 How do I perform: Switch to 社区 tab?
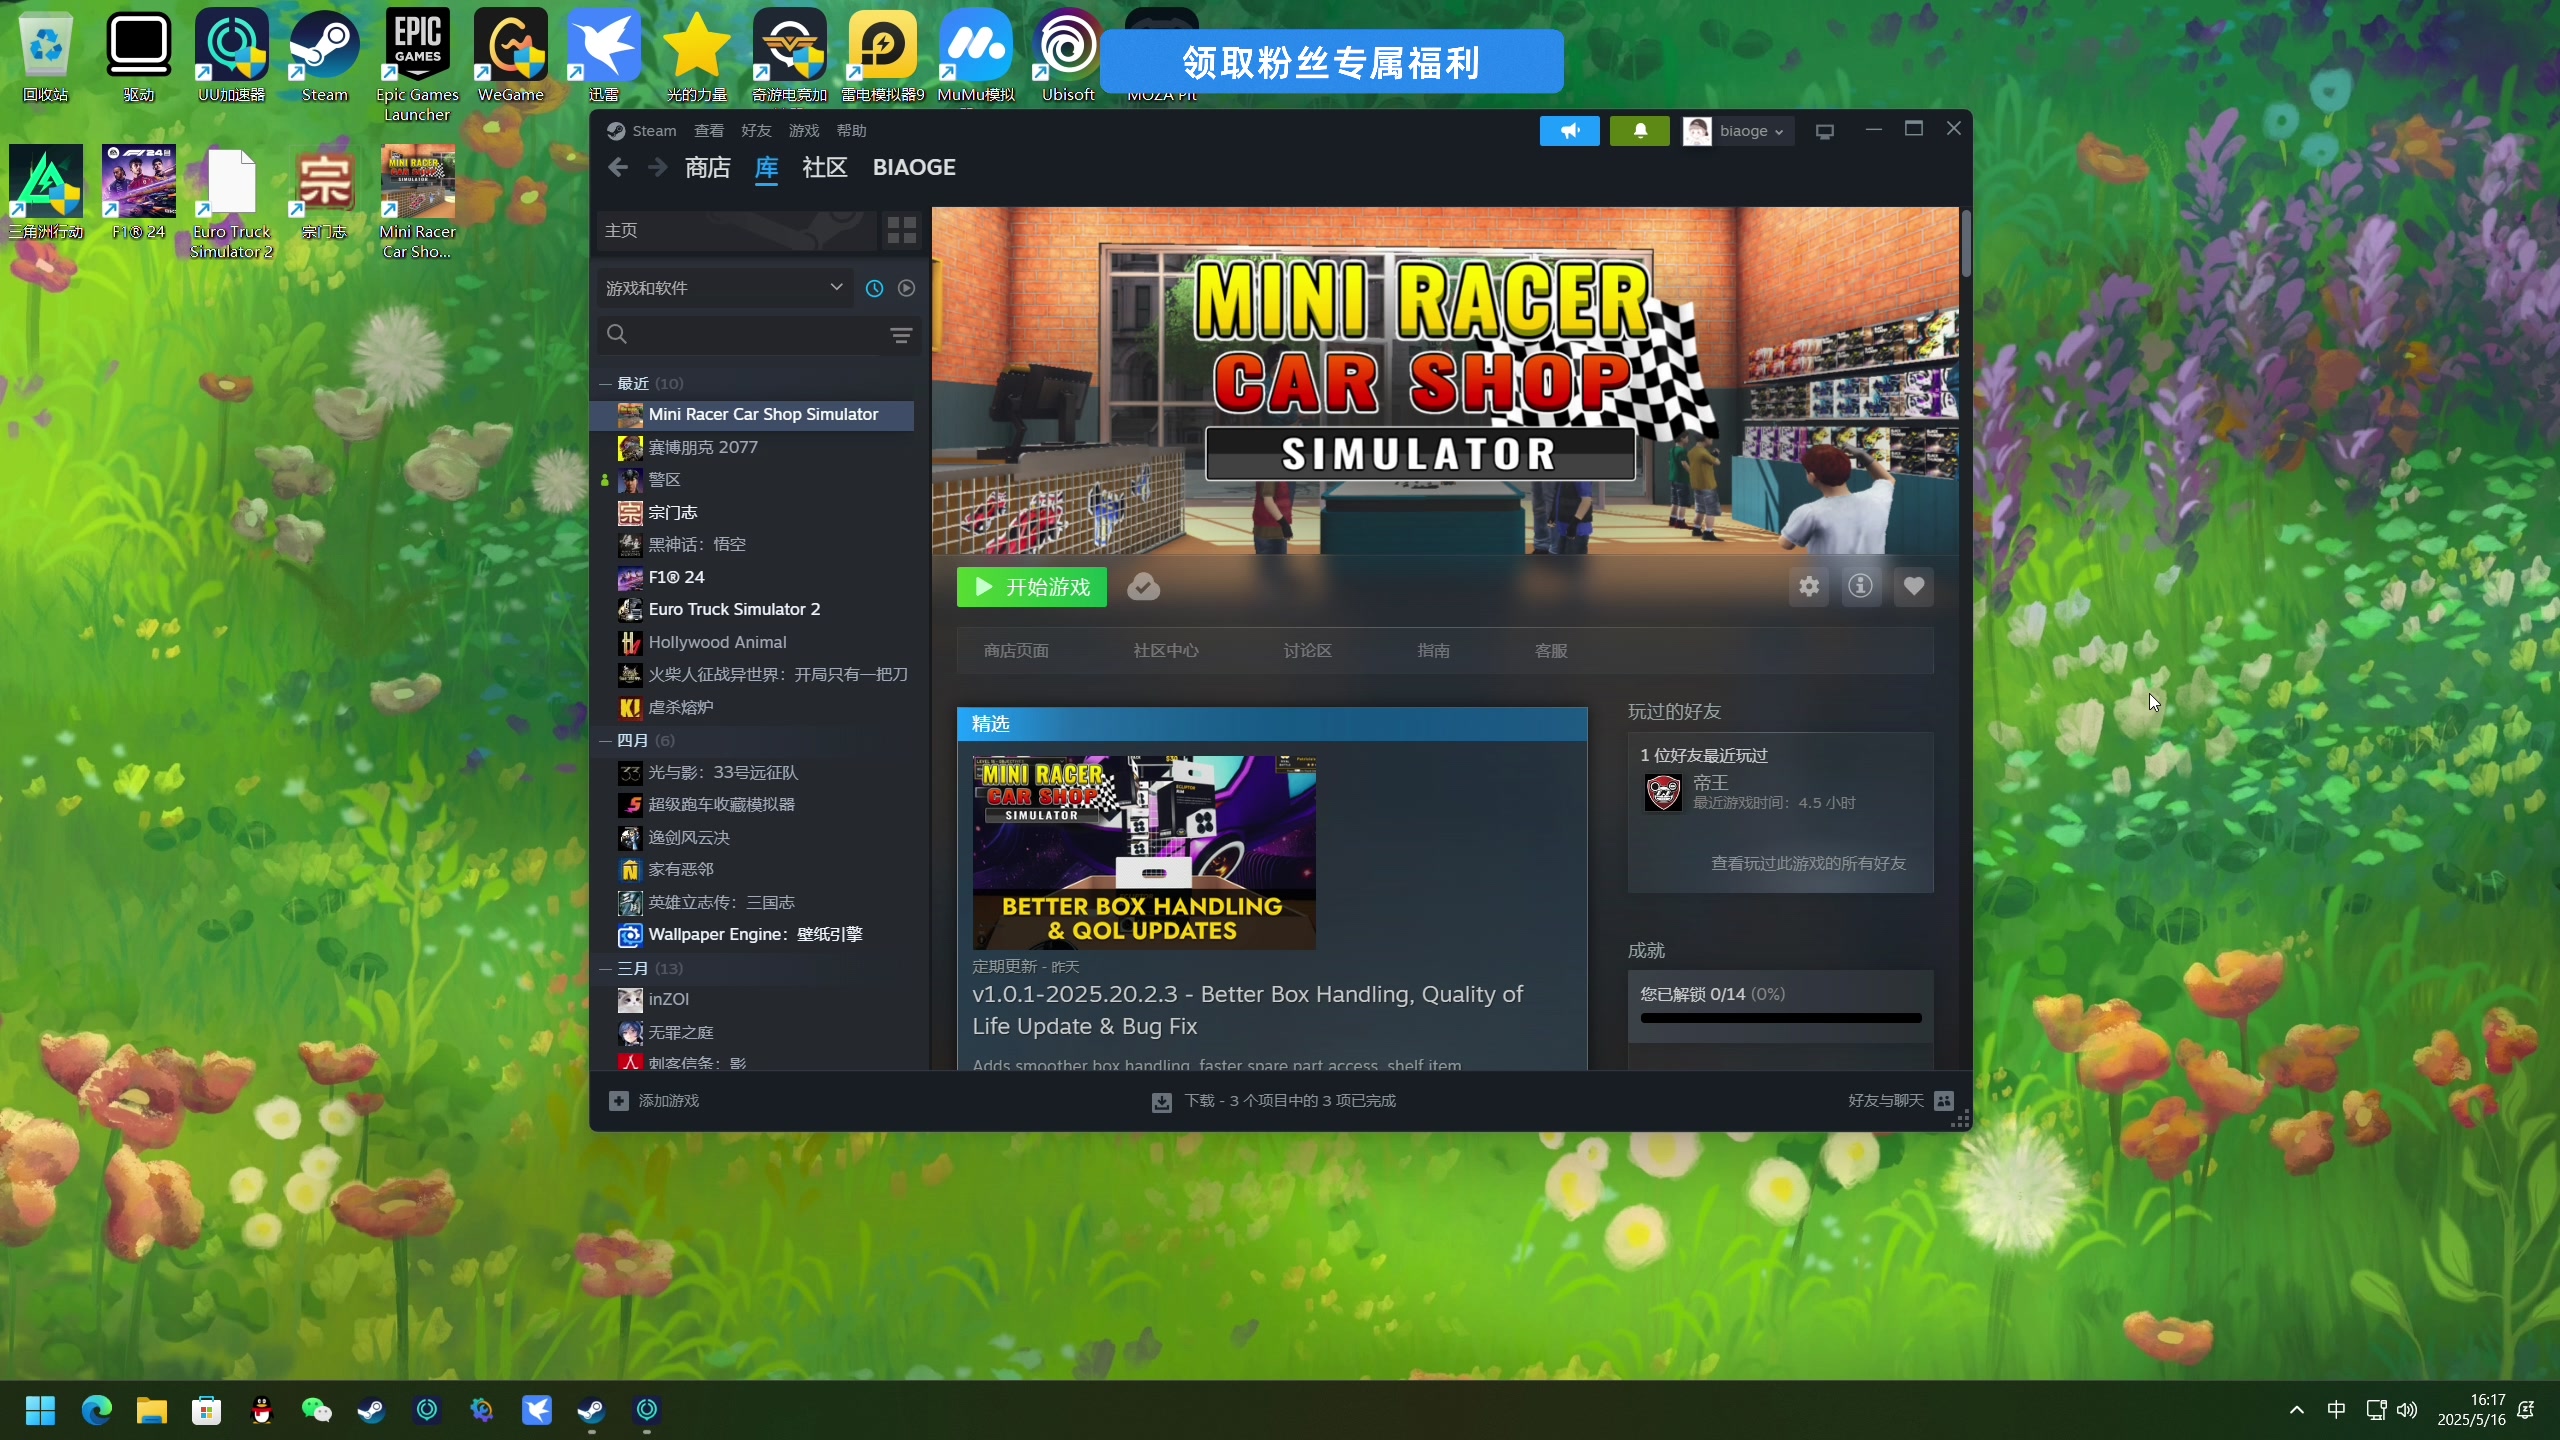click(x=825, y=168)
